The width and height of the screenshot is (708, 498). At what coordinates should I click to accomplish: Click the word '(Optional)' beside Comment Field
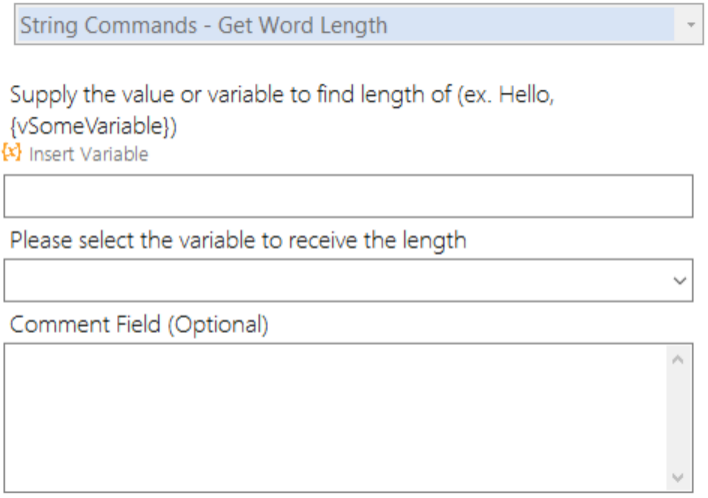(219, 325)
